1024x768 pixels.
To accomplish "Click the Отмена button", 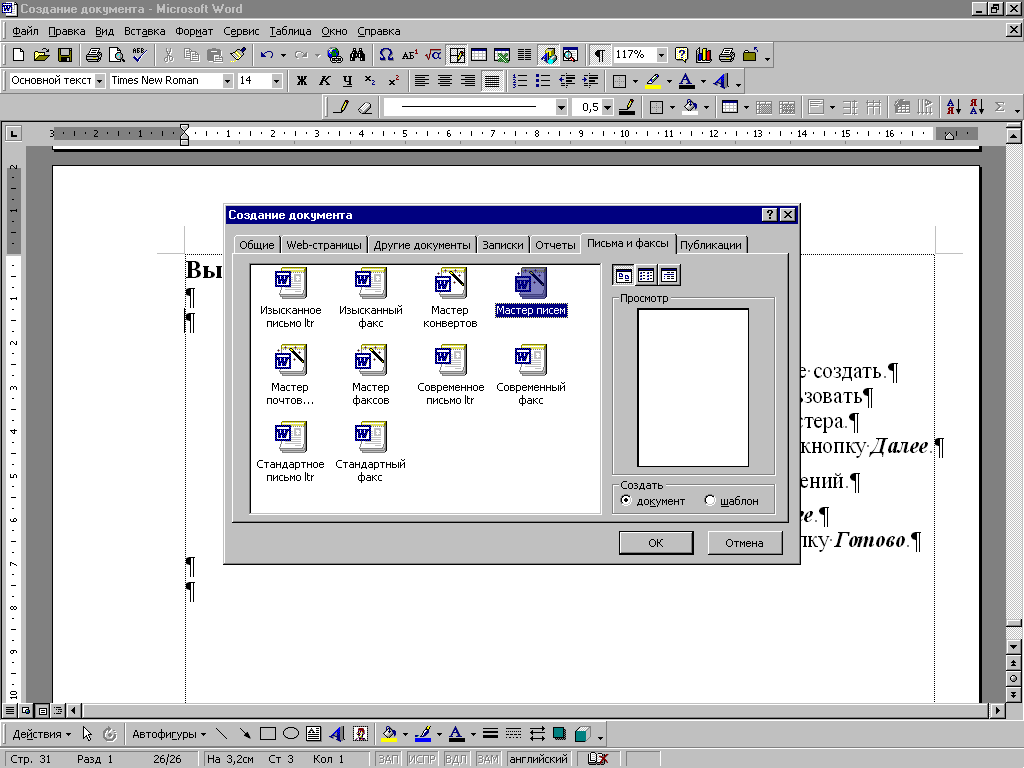I will click(744, 543).
